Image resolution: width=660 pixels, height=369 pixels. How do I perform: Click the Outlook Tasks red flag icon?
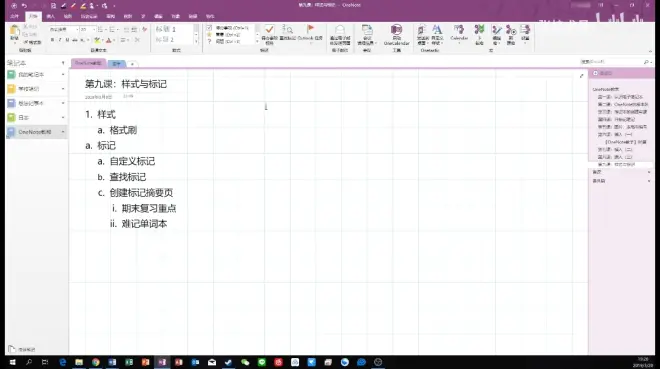pos(310,29)
